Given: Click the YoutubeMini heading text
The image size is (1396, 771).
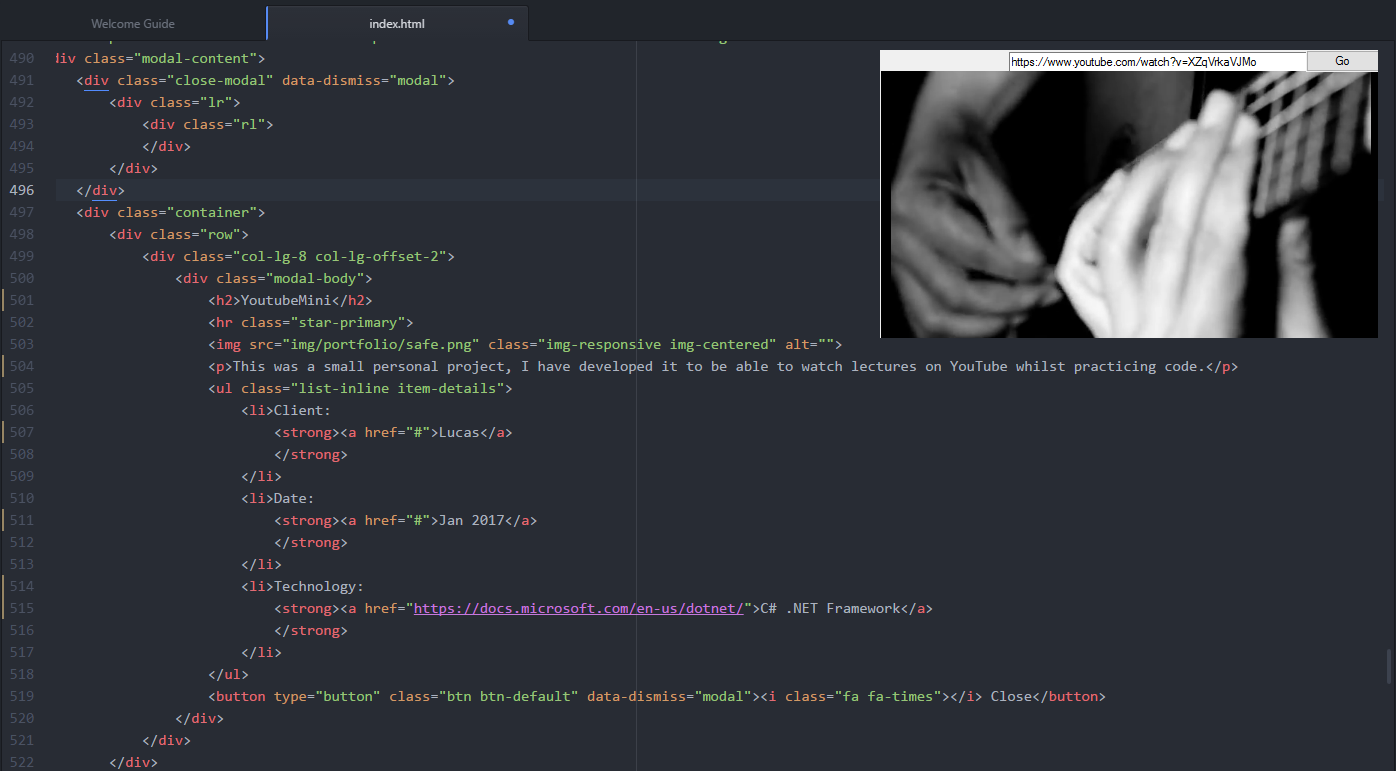Looking at the screenshot, I should pyautogui.click(x=286, y=300).
